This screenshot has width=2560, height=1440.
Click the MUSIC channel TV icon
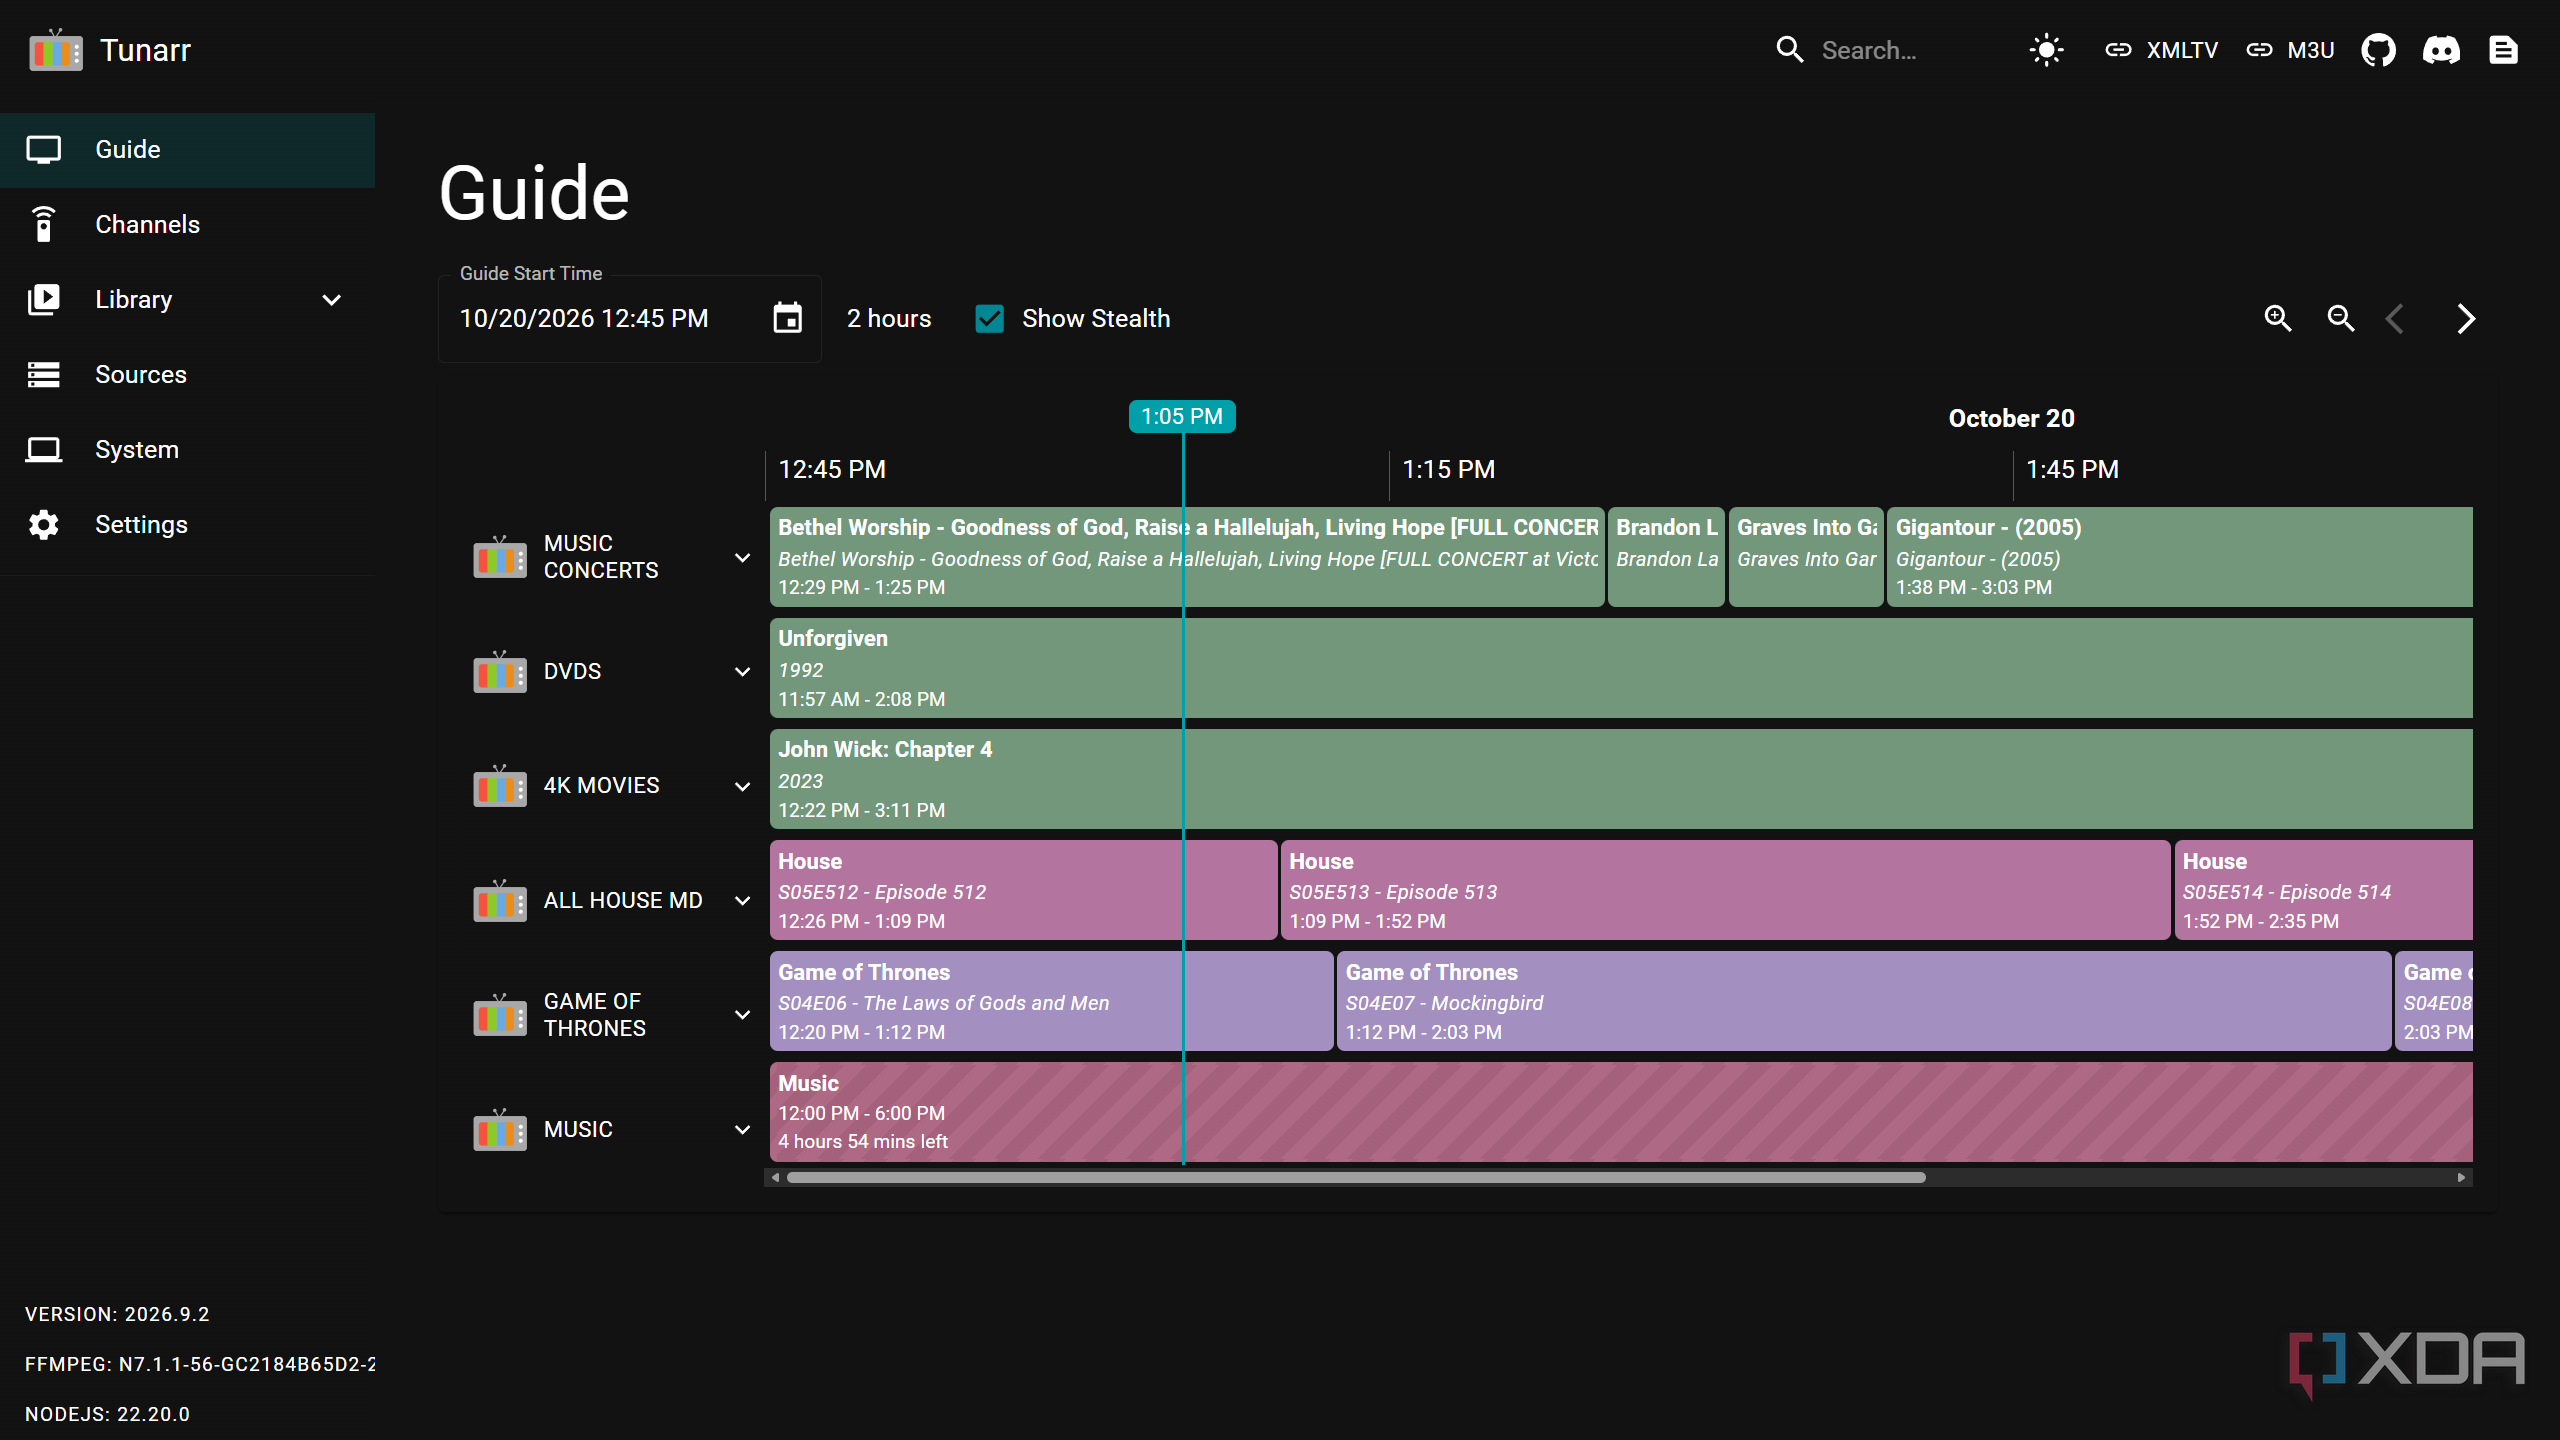coord(500,1130)
